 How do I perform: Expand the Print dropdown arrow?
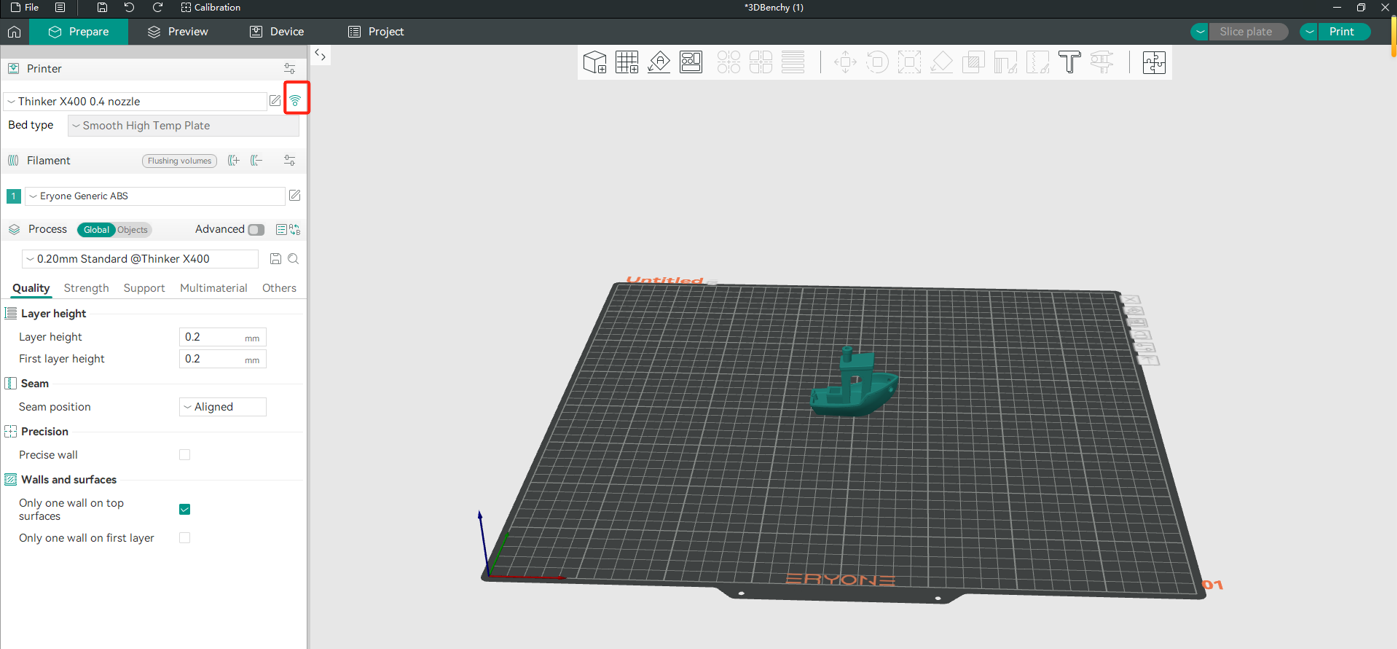(x=1309, y=32)
